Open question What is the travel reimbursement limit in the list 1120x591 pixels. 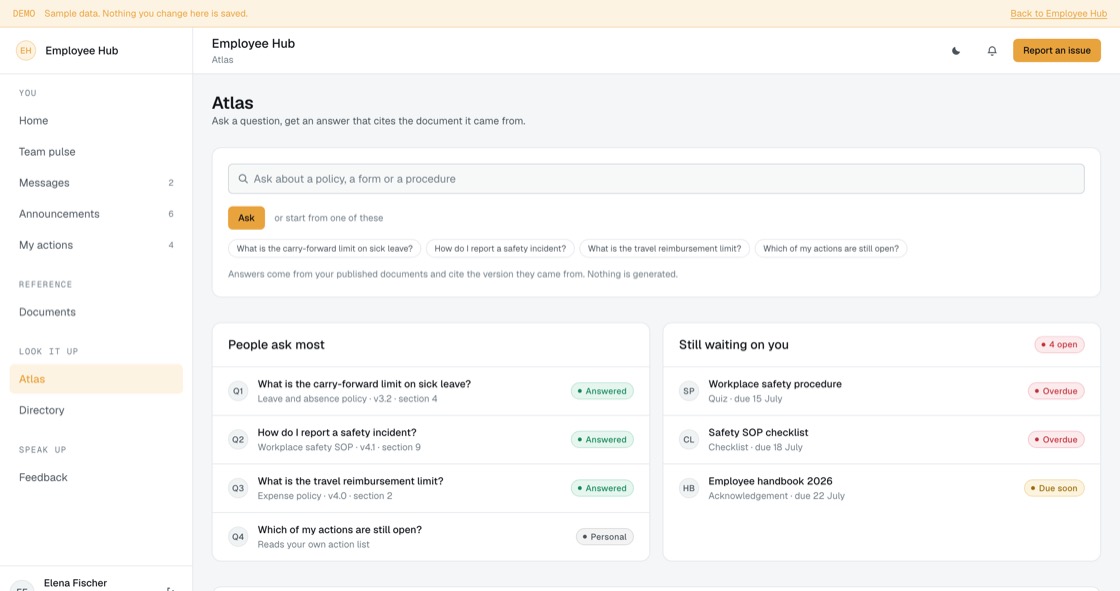431,488
